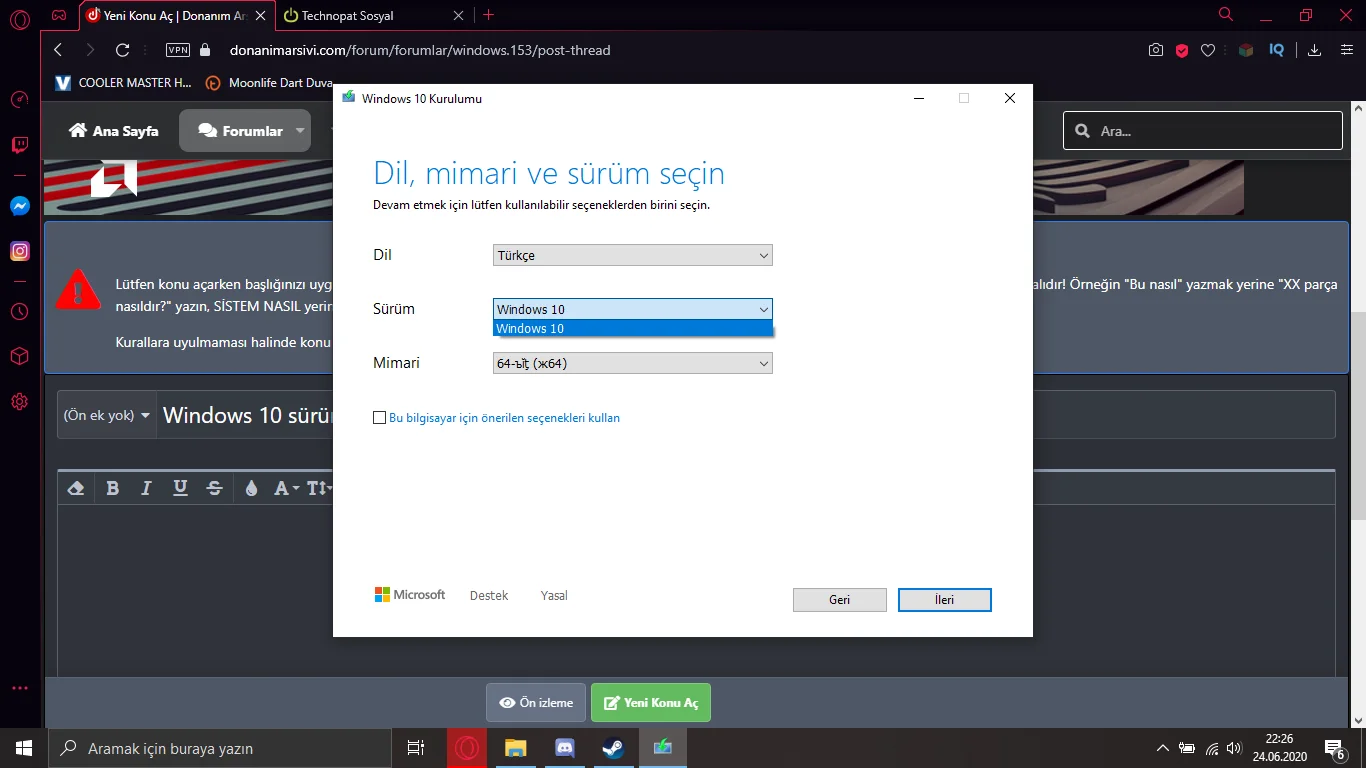This screenshot has width=1366, height=768.
Task: Open the font family dropdown in editor
Action: (287, 488)
